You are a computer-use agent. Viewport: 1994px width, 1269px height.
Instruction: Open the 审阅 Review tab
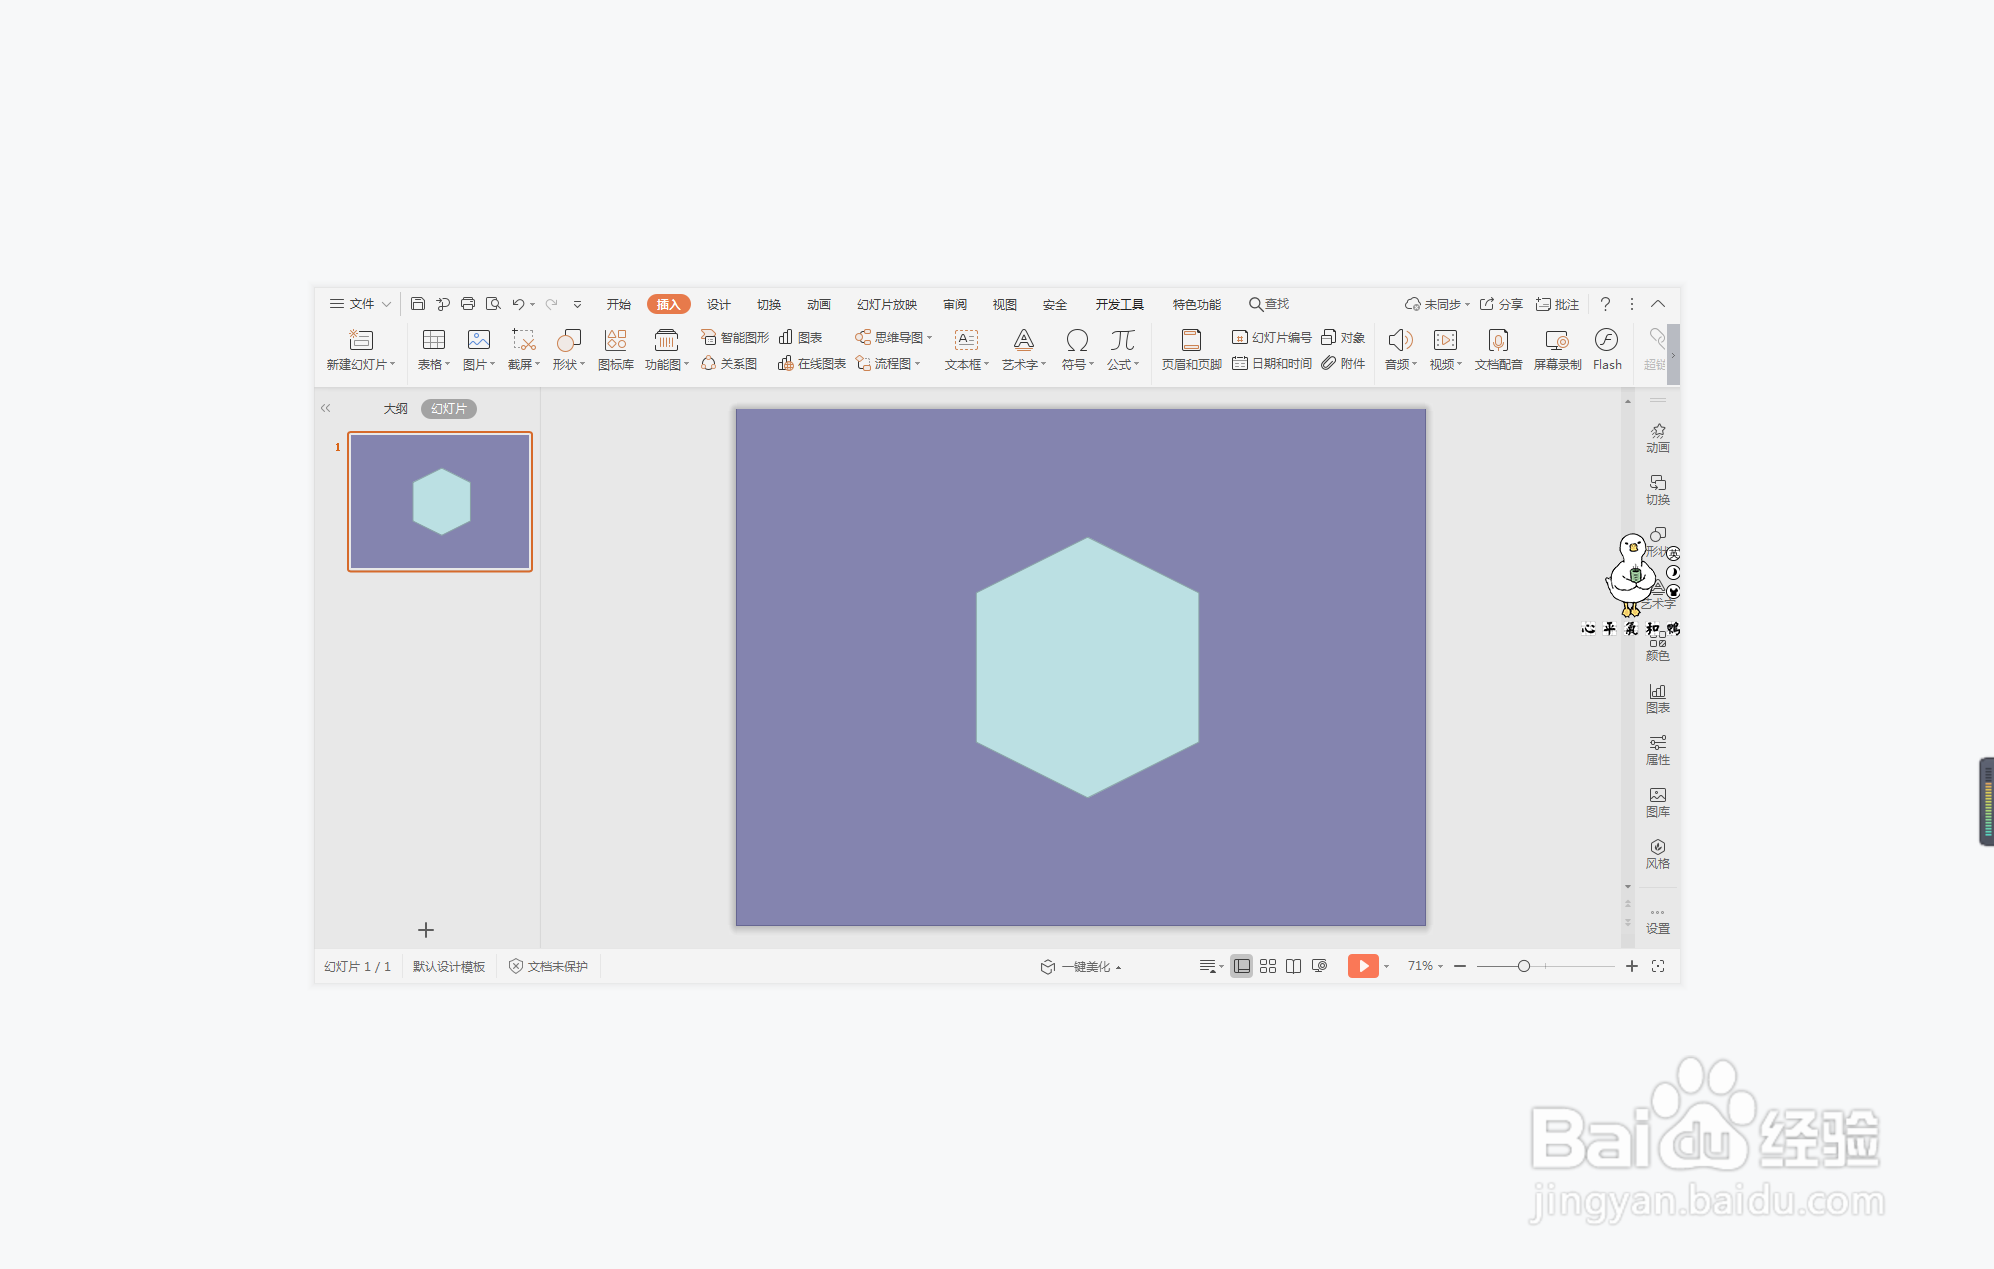click(x=955, y=304)
